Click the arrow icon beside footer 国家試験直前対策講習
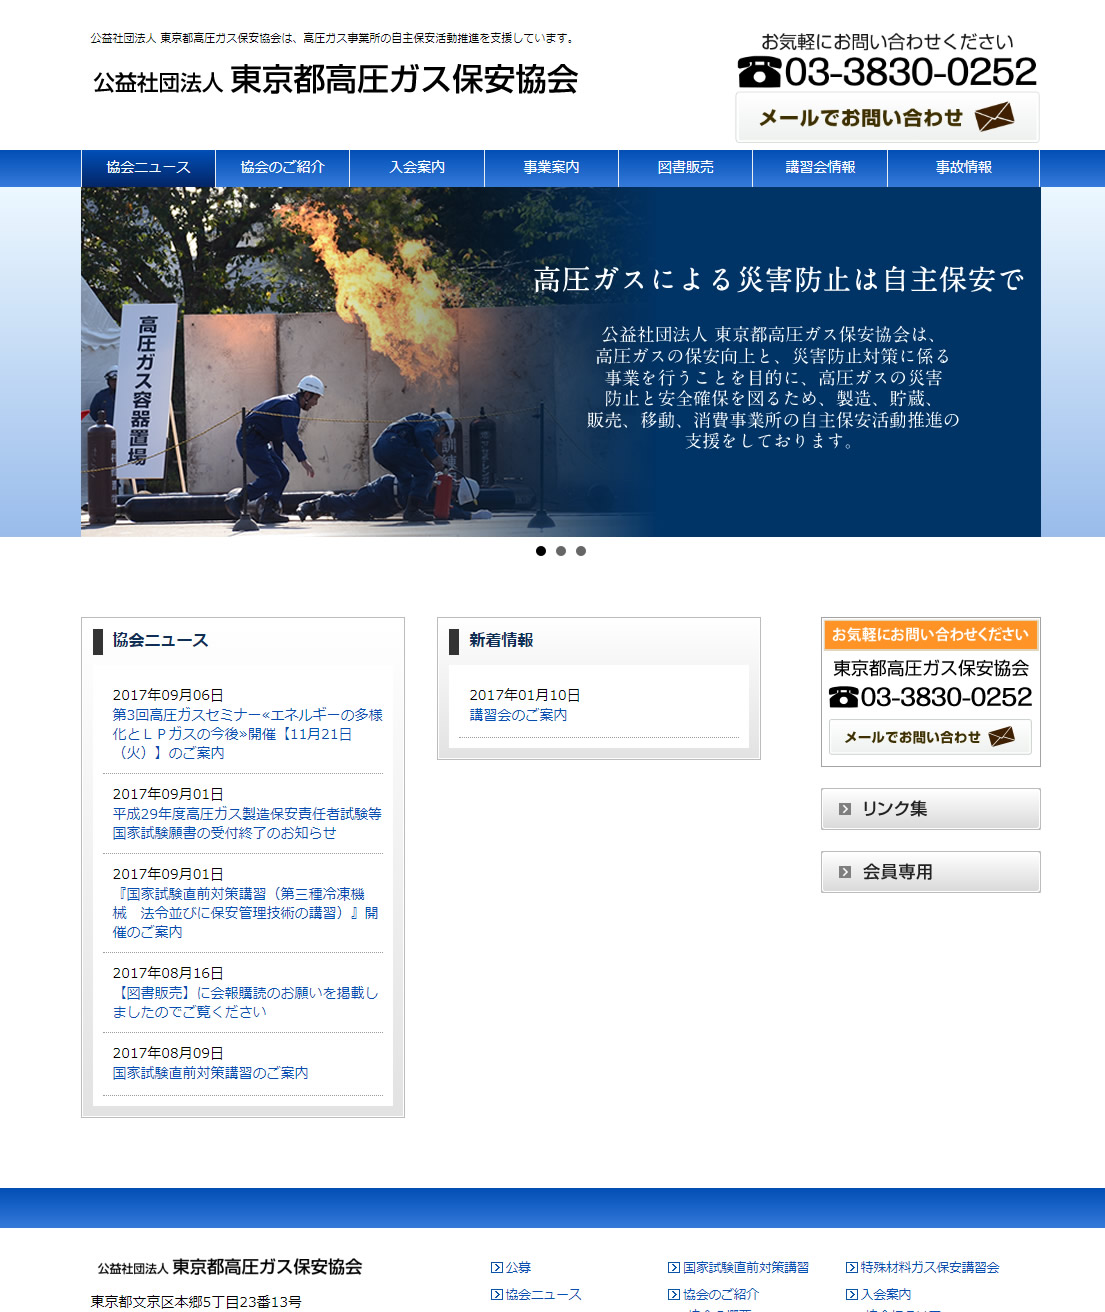The width and height of the screenshot is (1105, 1312). point(674,1267)
